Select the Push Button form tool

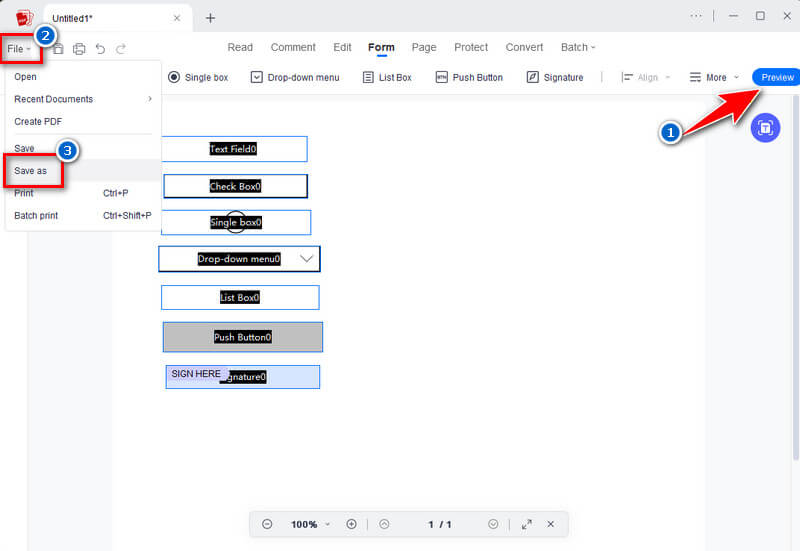pyautogui.click(x=469, y=78)
